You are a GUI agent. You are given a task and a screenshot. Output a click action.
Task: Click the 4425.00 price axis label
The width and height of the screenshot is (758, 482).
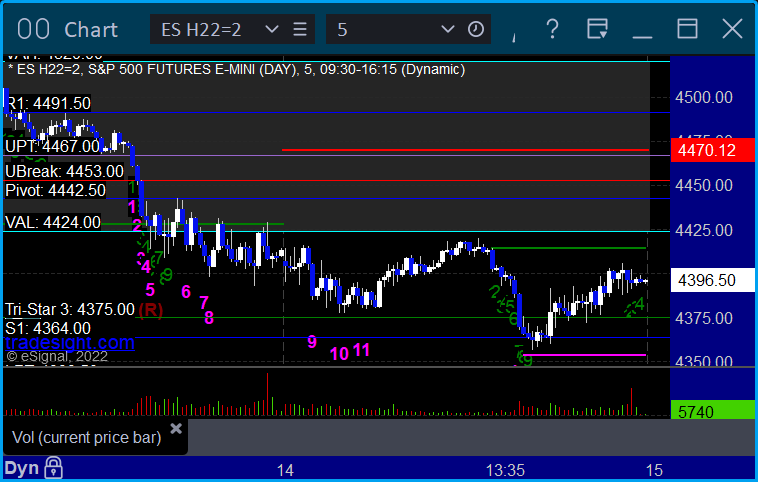704,230
